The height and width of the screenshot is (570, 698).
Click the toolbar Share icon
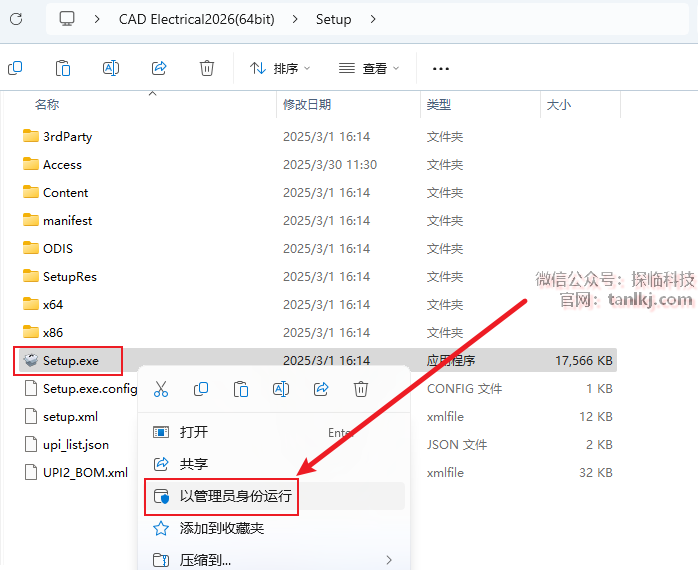(159, 68)
